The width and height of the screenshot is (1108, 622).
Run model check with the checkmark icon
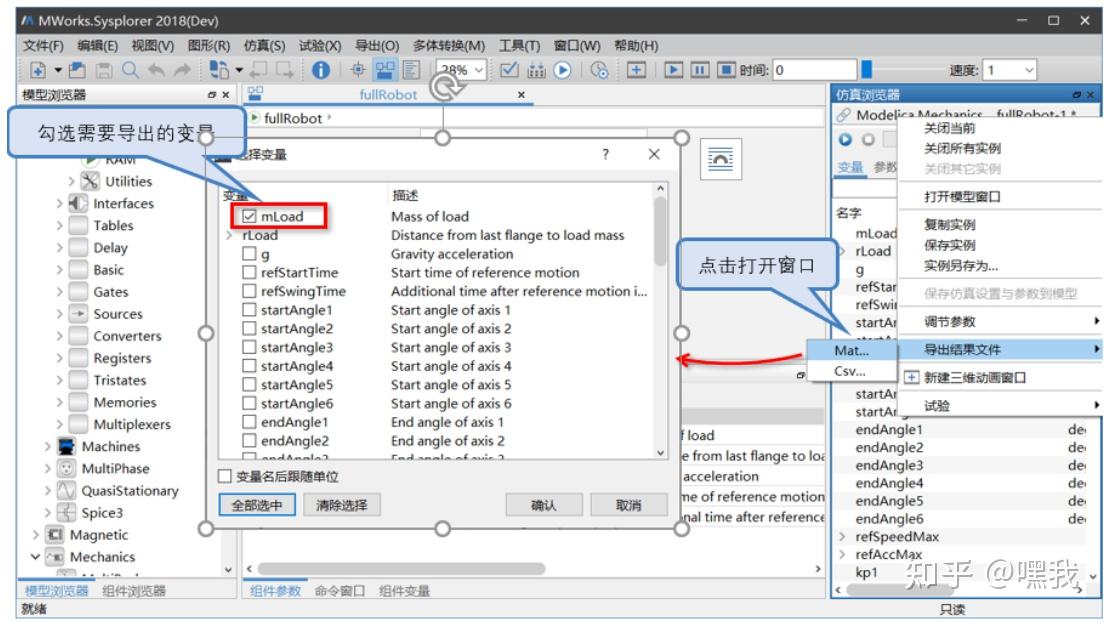[x=509, y=70]
